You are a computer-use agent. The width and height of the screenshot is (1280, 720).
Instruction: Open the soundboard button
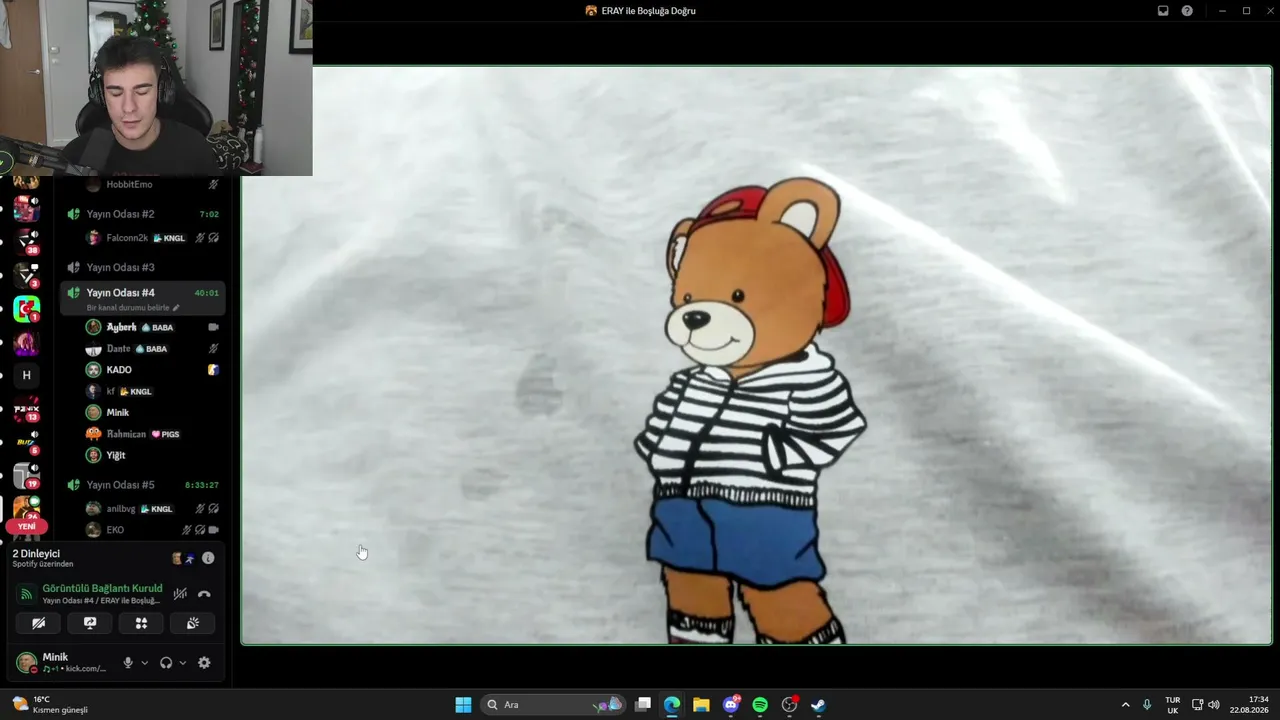[x=193, y=623]
